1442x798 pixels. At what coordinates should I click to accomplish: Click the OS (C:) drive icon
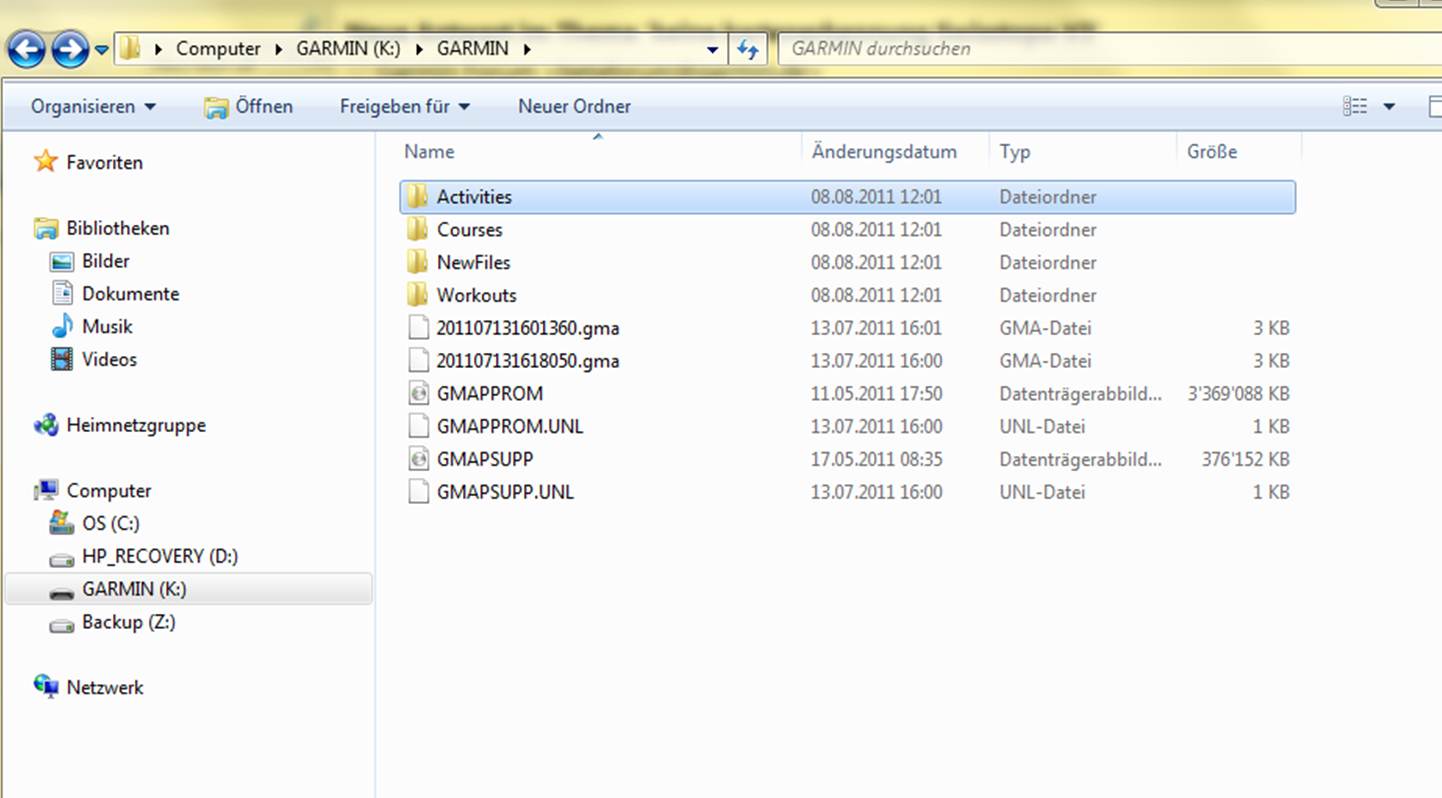point(62,523)
